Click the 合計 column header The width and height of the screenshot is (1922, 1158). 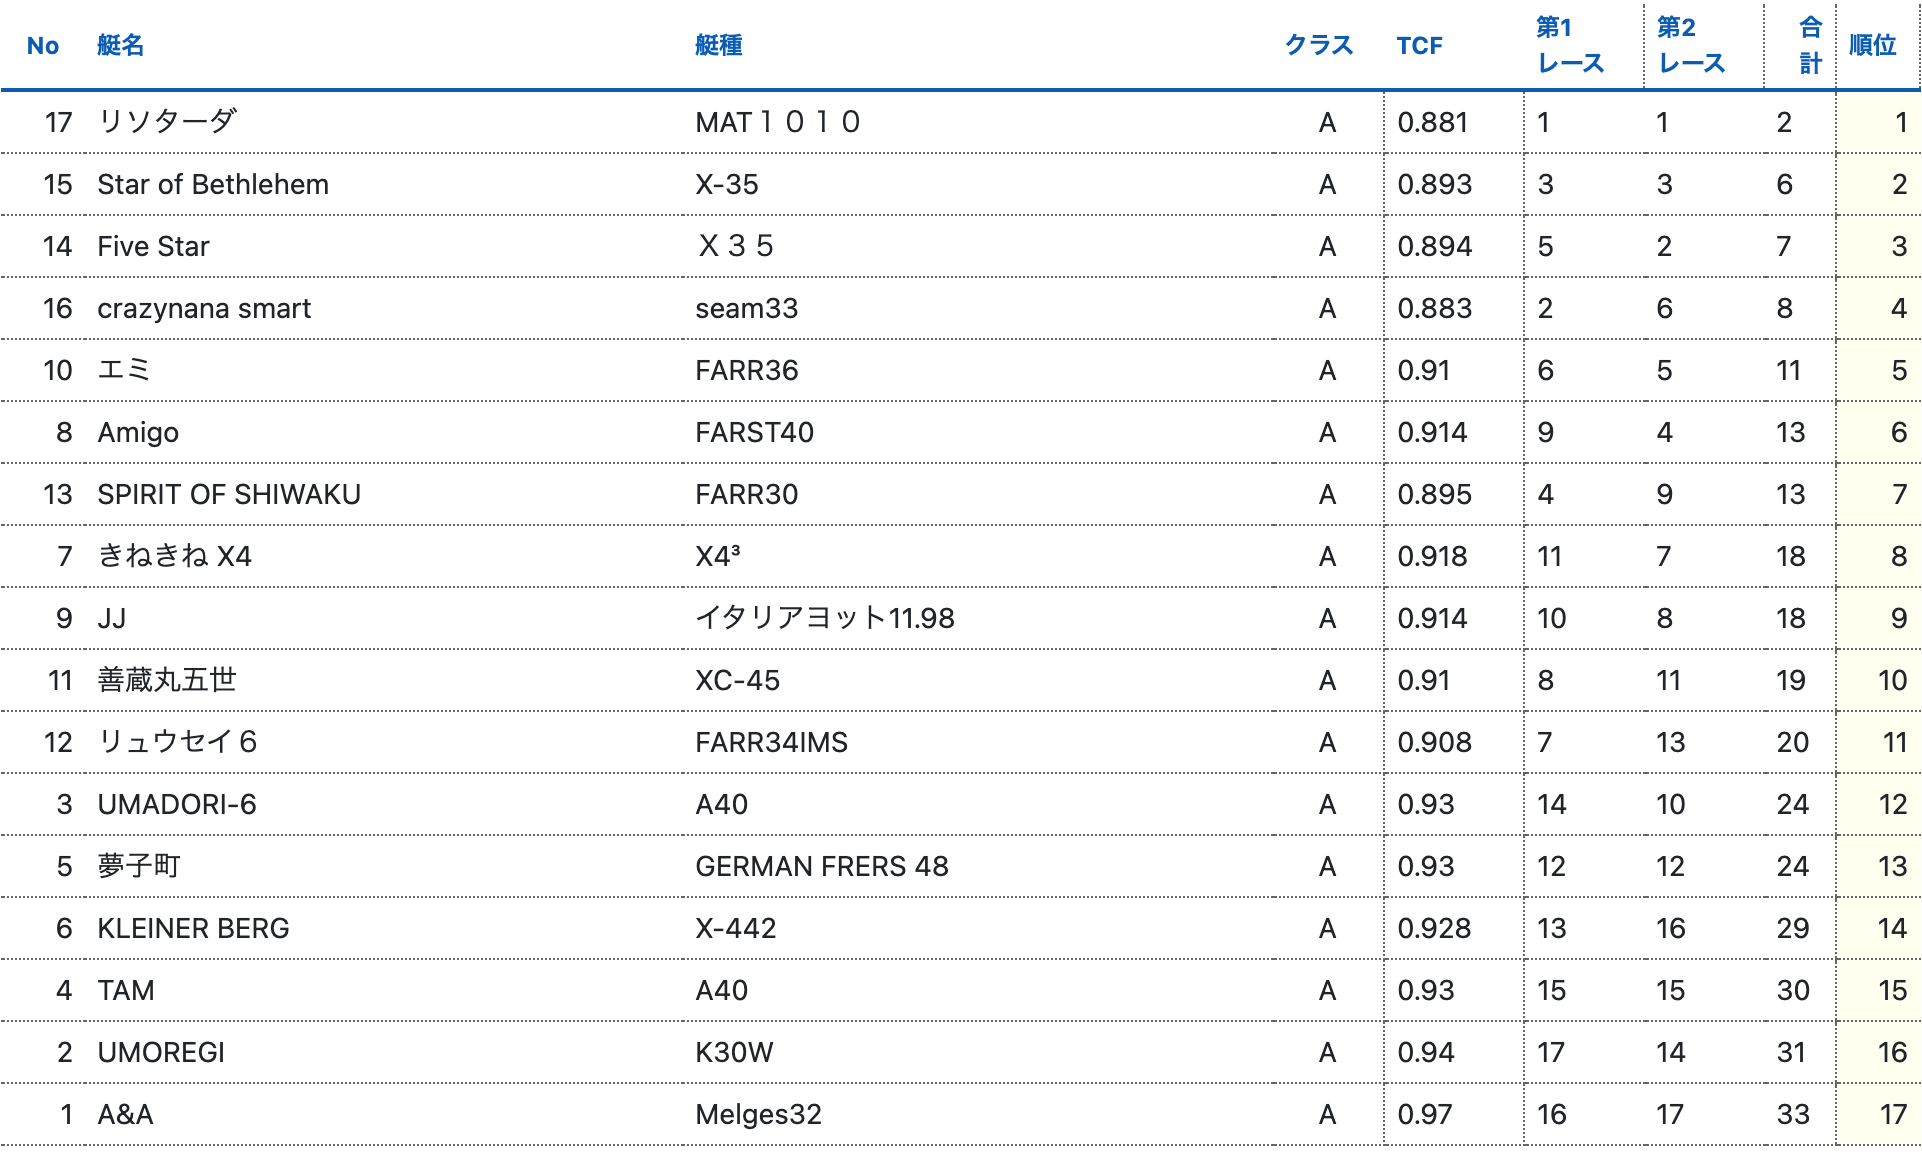[x=1810, y=46]
